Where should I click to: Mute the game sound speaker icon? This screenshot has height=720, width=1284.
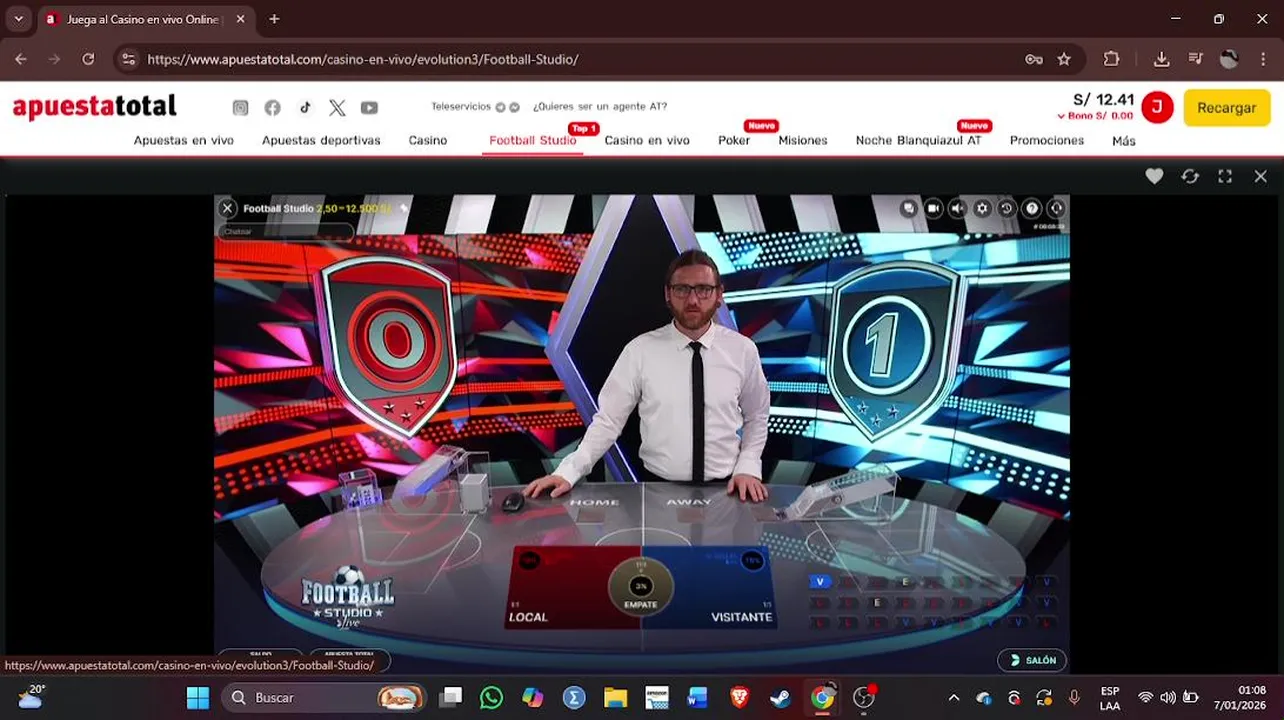pyautogui.click(x=958, y=208)
